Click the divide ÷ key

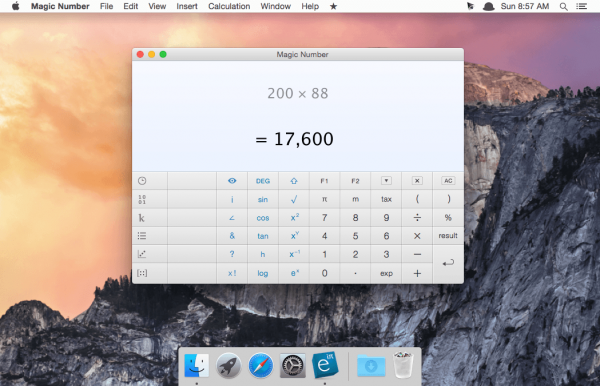[417, 218]
